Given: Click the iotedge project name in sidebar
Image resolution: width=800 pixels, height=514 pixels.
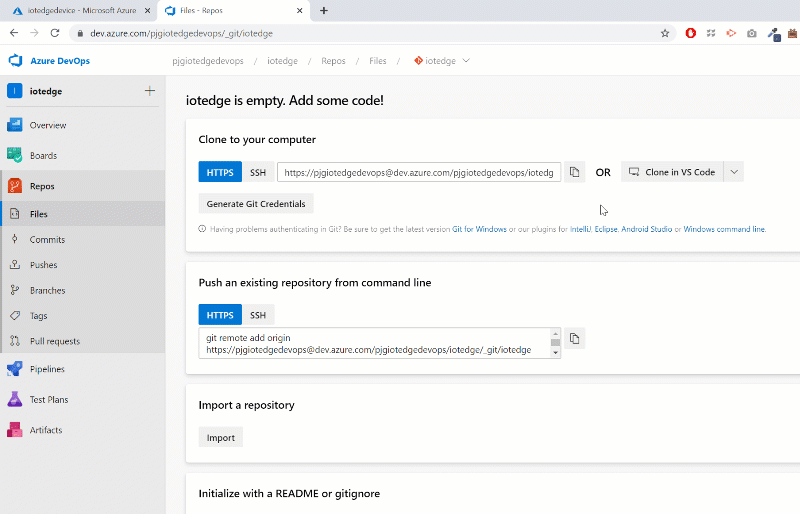Looking at the screenshot, I should [46, 91].
